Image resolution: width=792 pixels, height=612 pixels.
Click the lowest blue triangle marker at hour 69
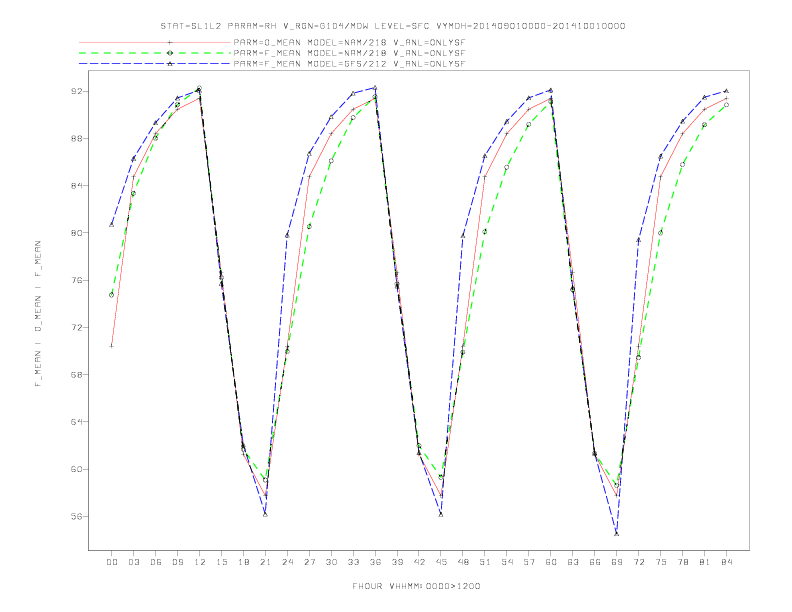pyautogui.click(x=617, y=533)
